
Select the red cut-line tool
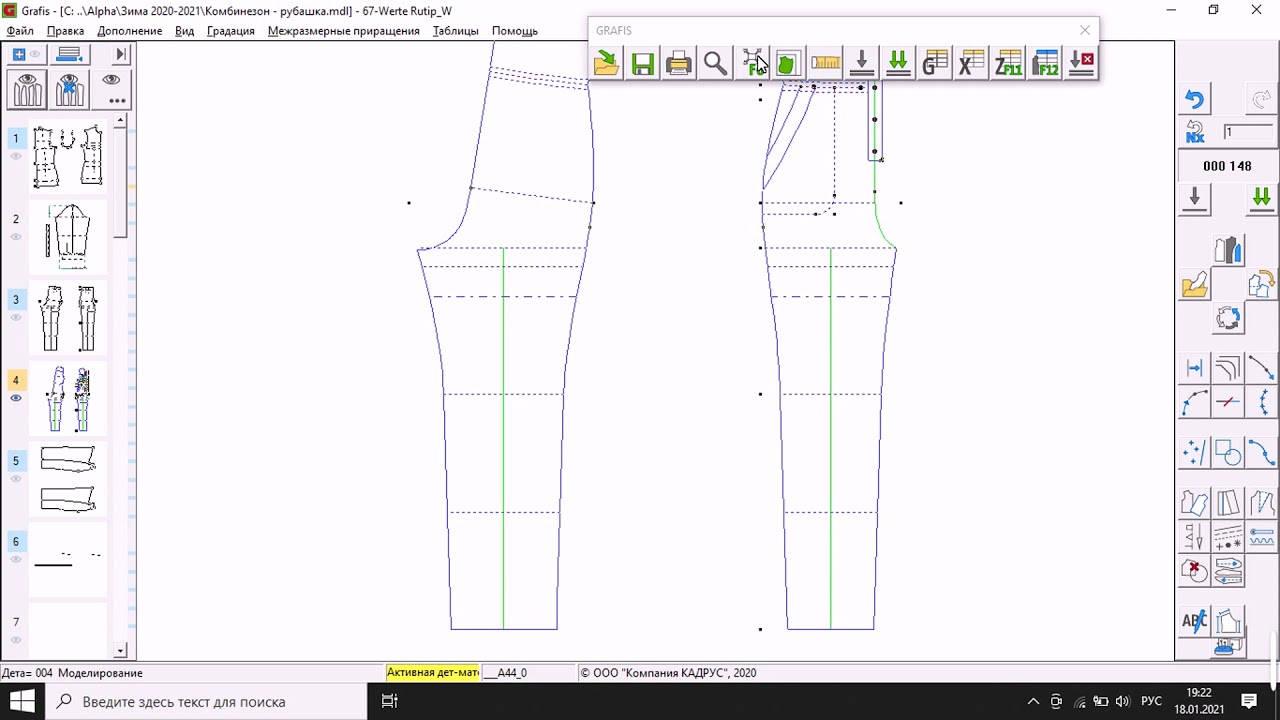pyautogui.click(x=1228, y=402)
